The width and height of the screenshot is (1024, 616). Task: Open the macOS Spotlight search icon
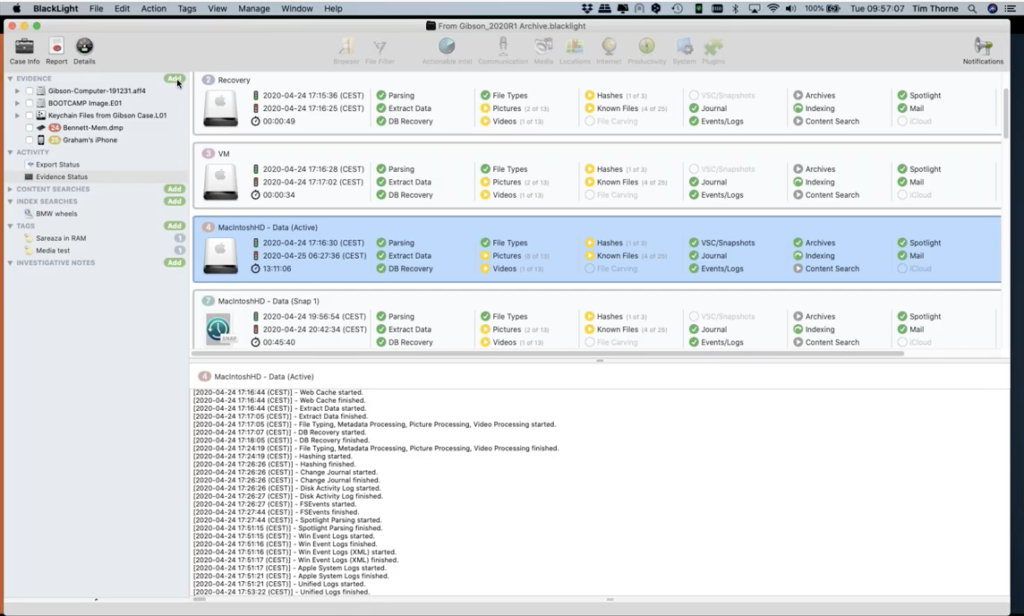tap(972, 8)
